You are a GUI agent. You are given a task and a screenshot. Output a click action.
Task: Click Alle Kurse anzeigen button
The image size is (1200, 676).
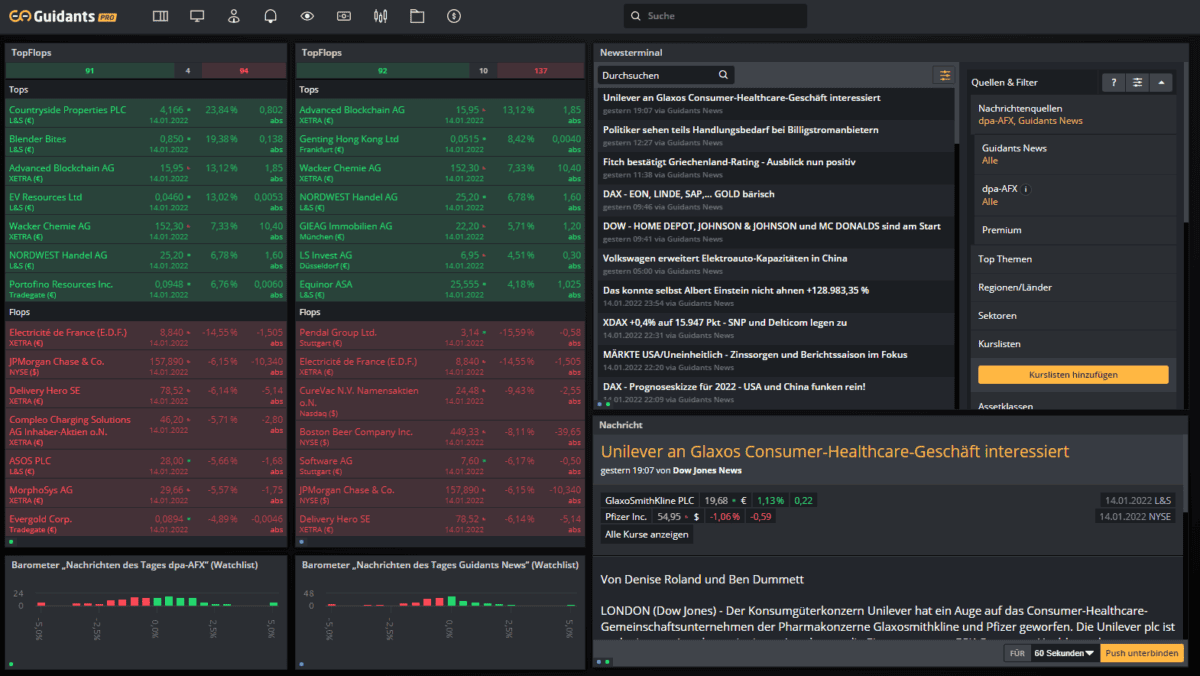pyautogui.click(x=647, y=534)
